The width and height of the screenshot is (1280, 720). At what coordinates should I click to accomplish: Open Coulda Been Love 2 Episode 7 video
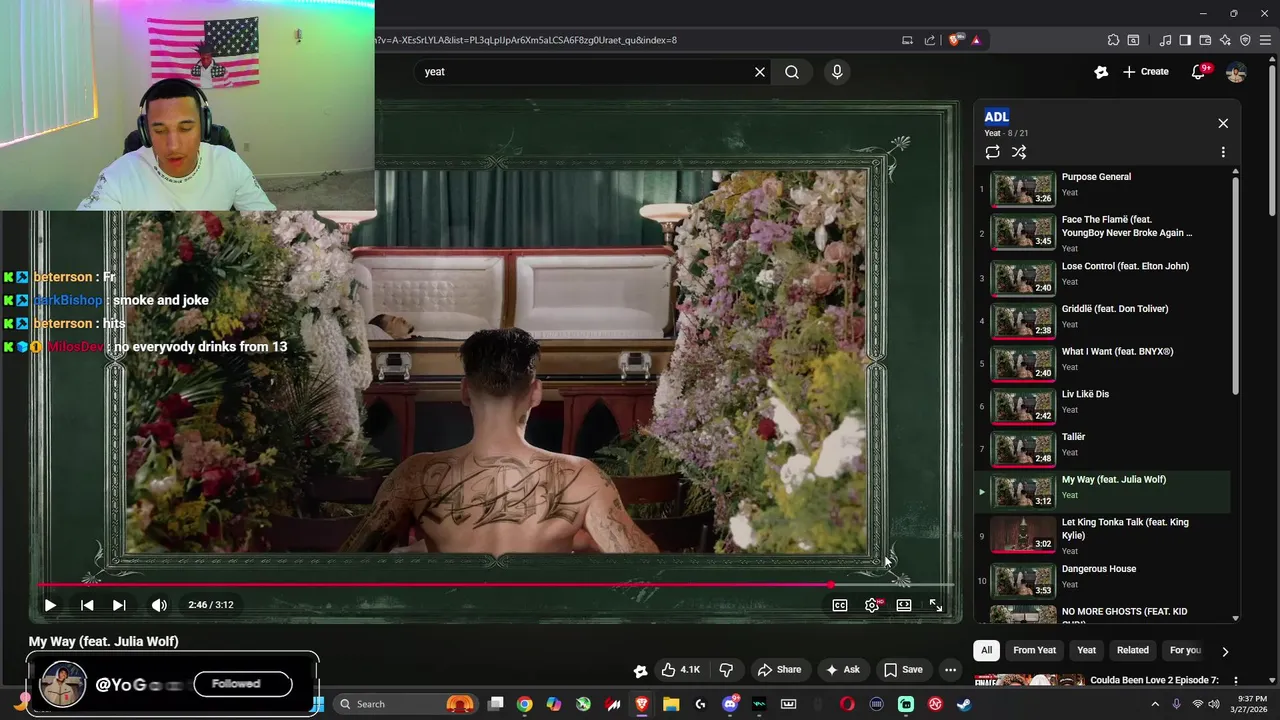1155,680
